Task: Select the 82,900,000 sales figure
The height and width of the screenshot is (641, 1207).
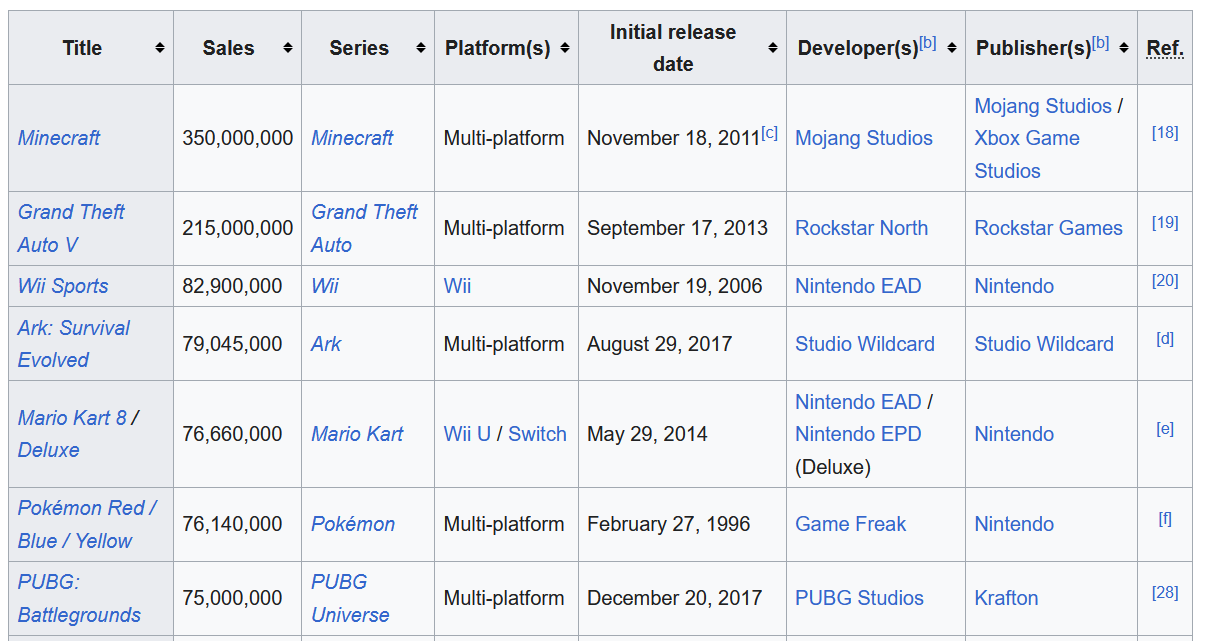Action: pos(232,286)
